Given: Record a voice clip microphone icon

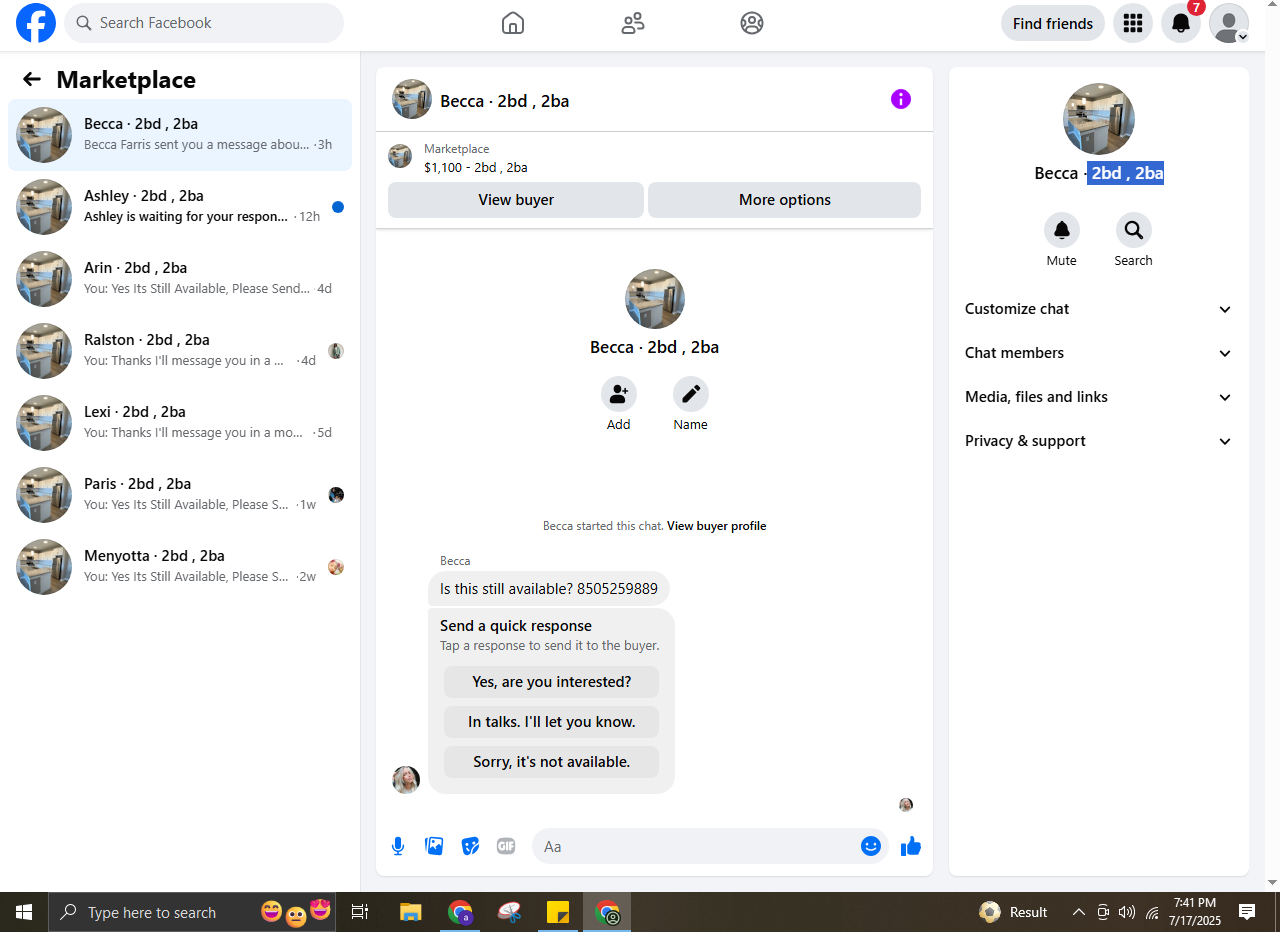Looking at the screenshot, I should point(398,846).
